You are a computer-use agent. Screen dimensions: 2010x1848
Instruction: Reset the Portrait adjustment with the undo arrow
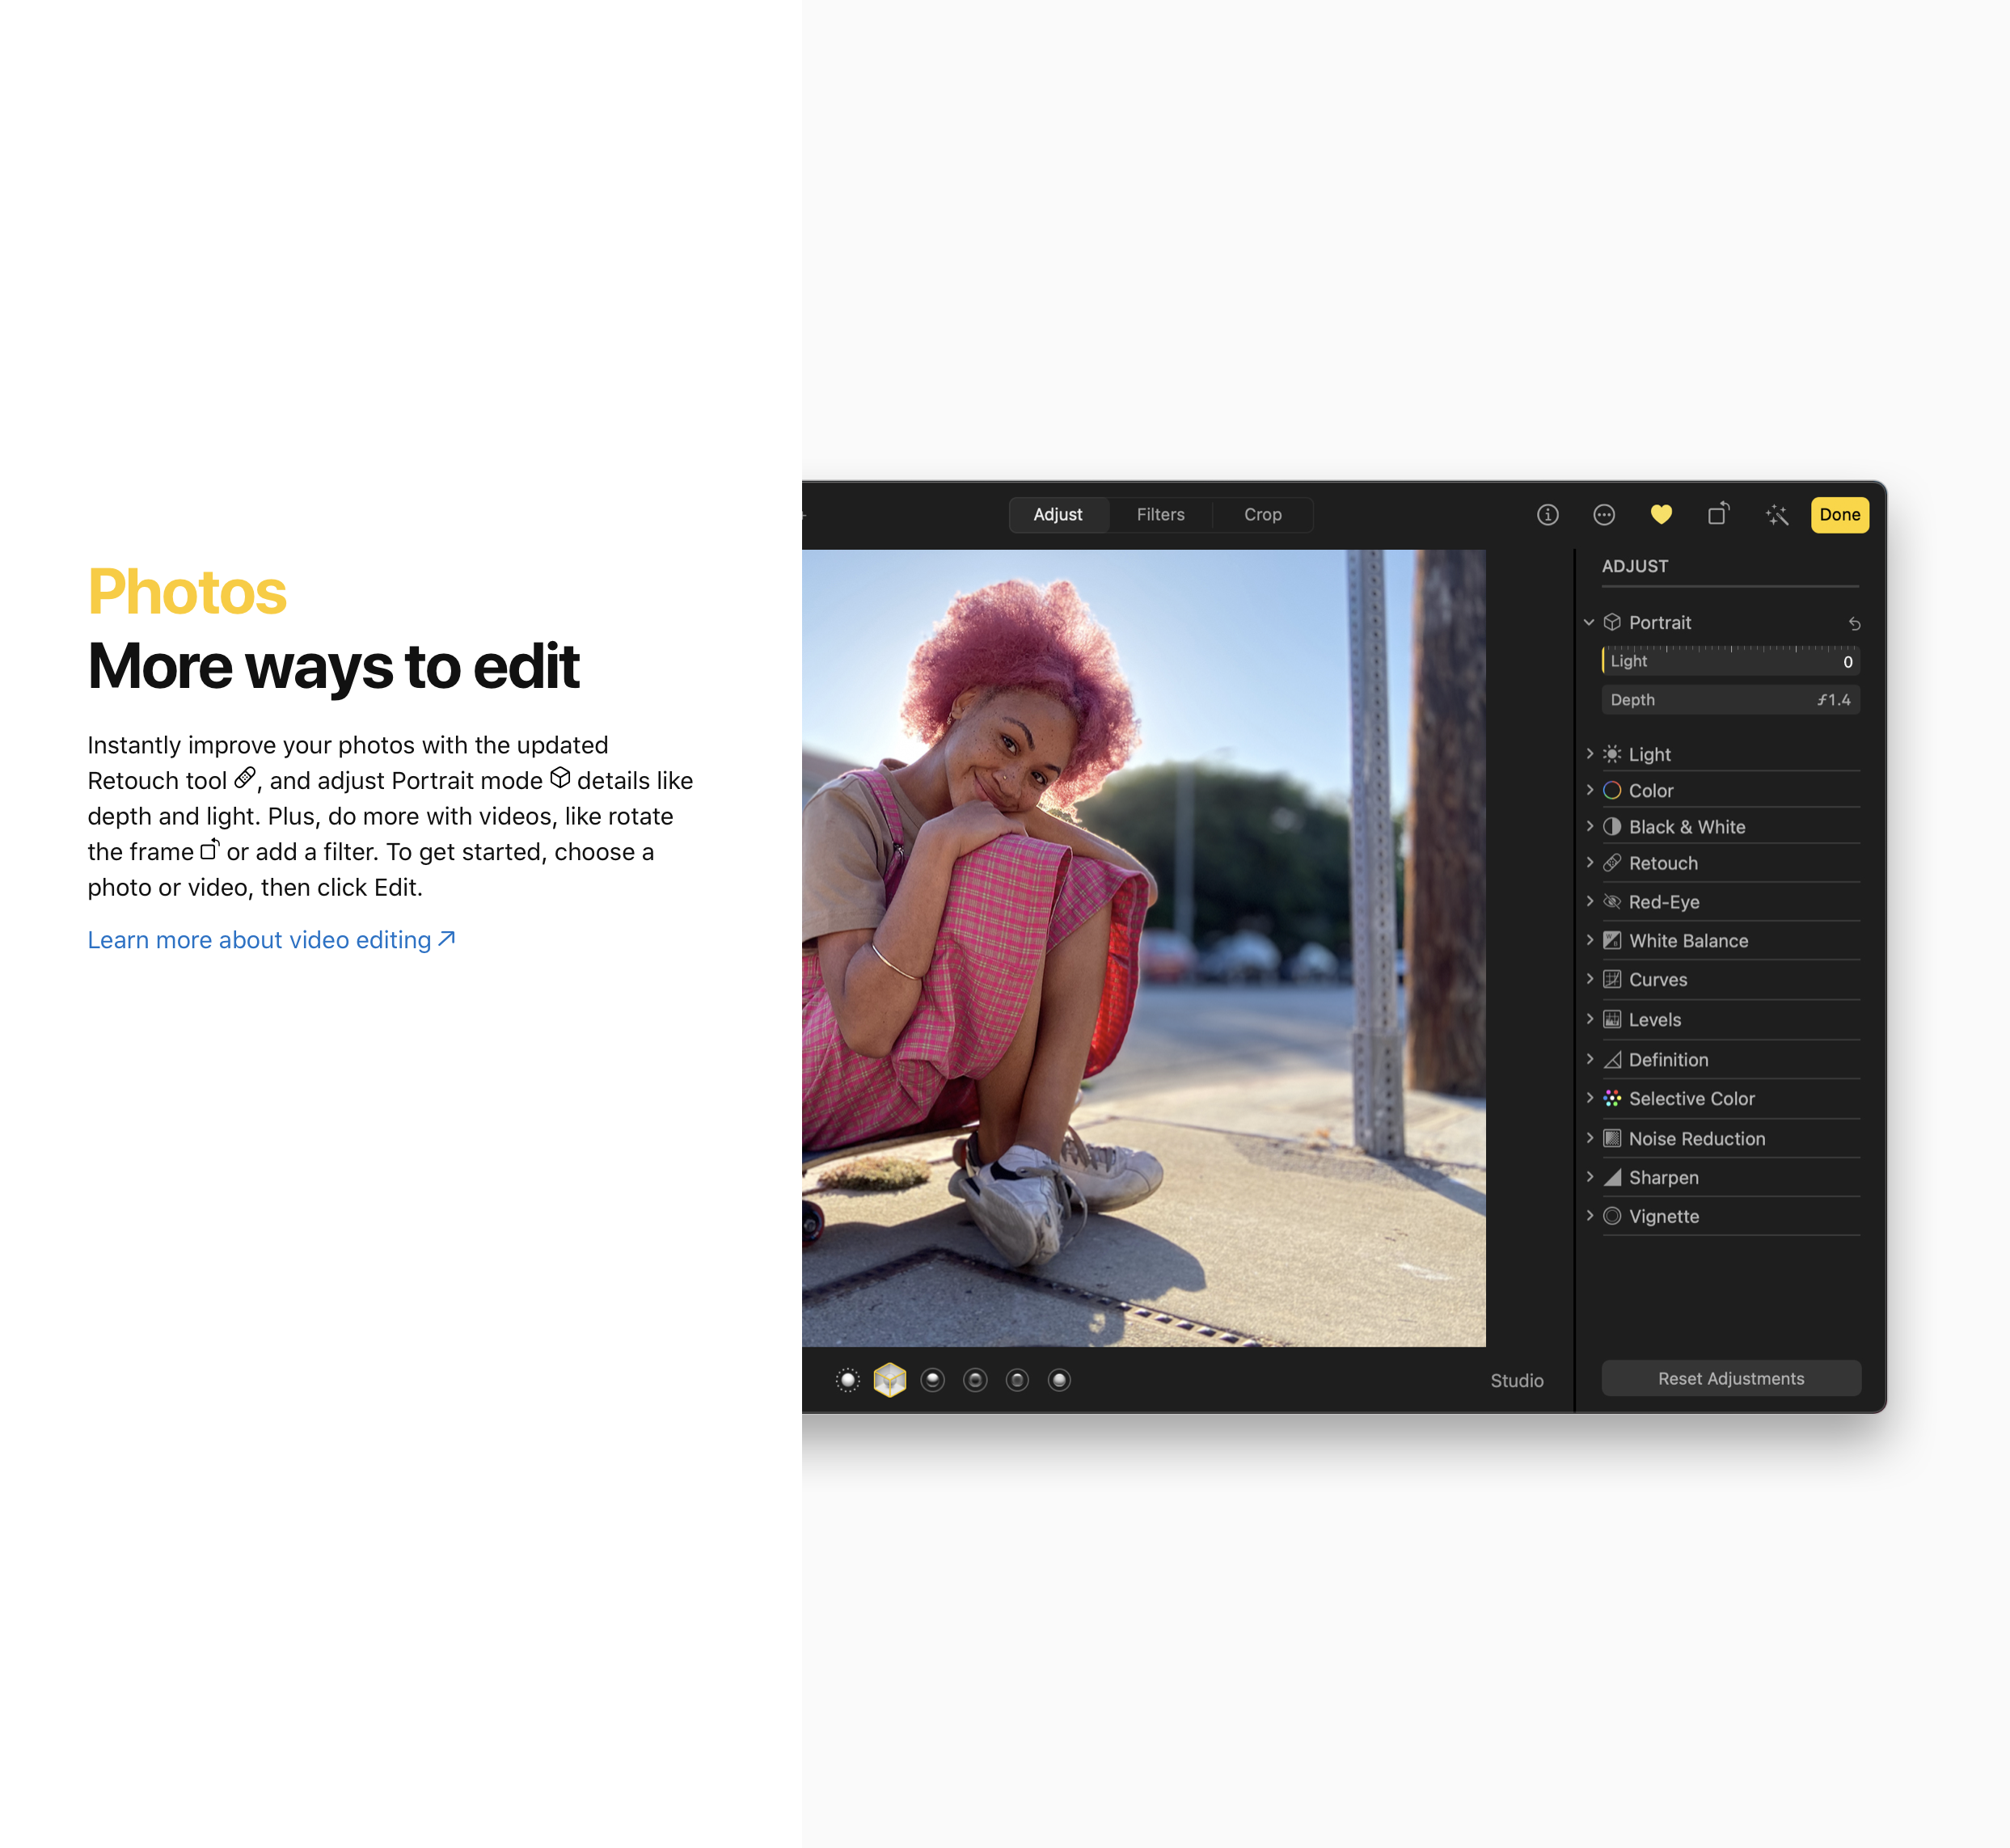pyautogui.click(x=1854, y=623)
